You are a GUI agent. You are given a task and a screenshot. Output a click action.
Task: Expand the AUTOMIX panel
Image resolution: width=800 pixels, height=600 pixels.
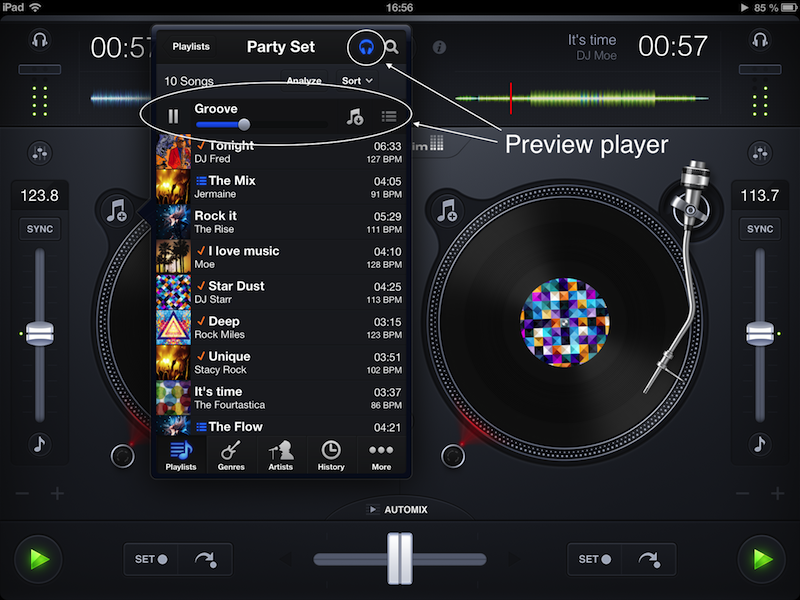[x=400, y=510]
